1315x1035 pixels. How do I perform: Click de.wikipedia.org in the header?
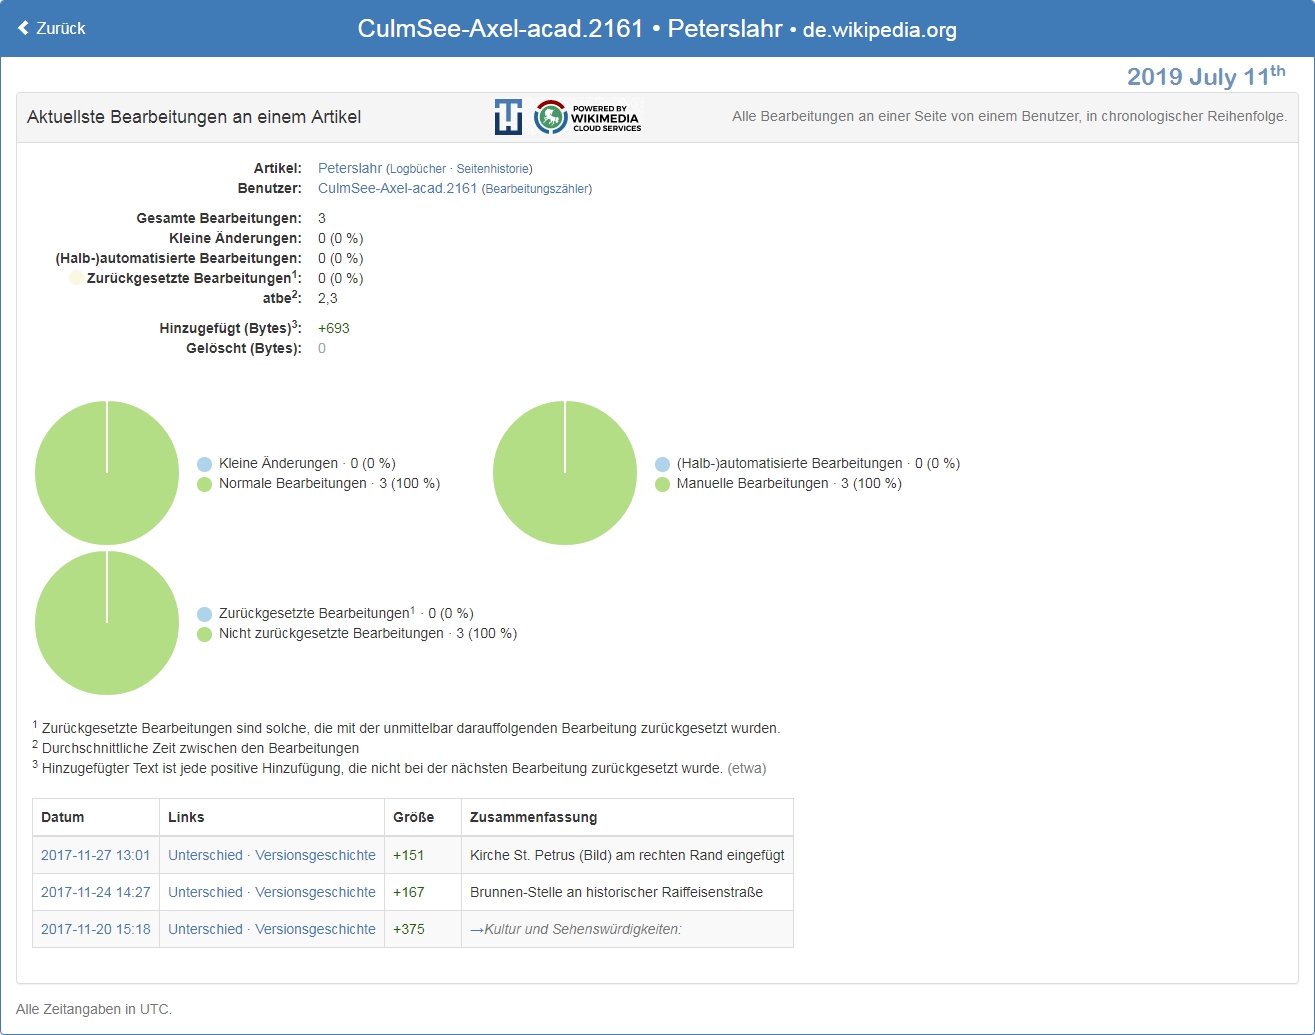880,30
